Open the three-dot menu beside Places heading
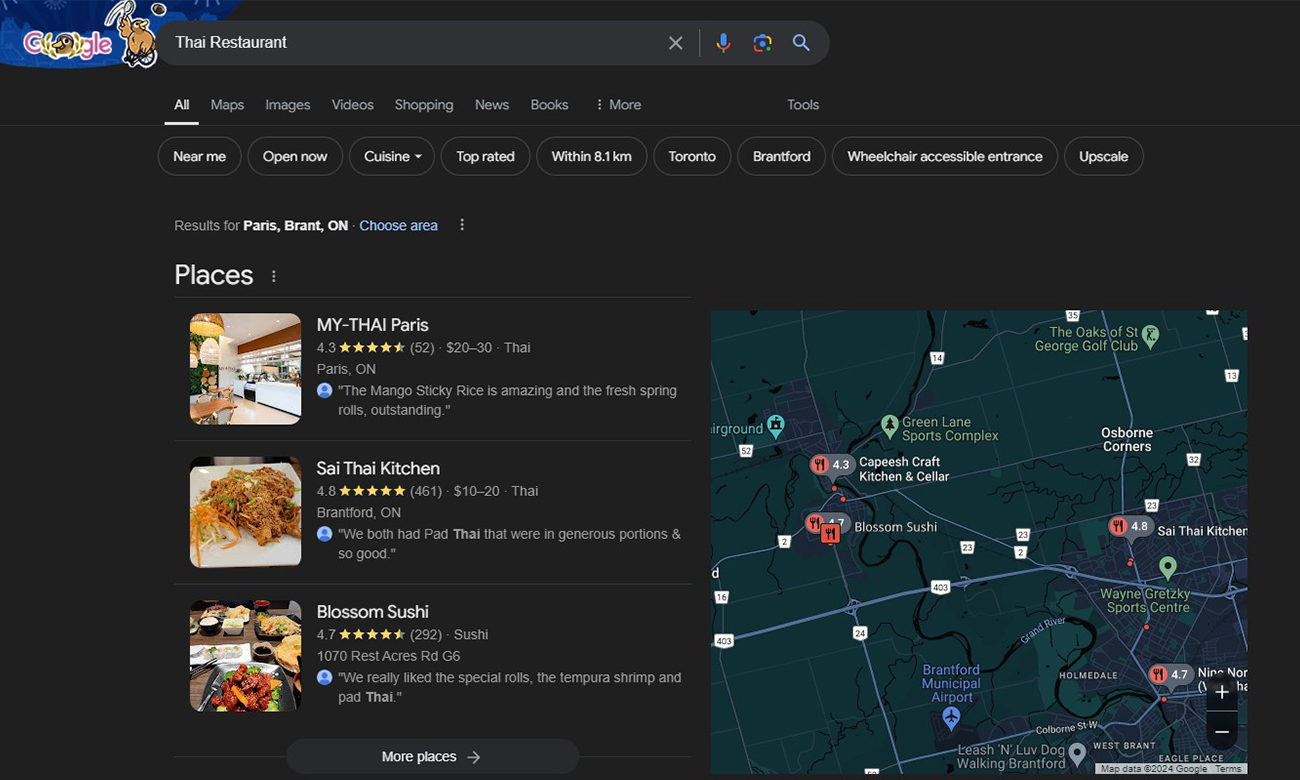Screen dimensions: 1300x780 [x=274, y=276]
